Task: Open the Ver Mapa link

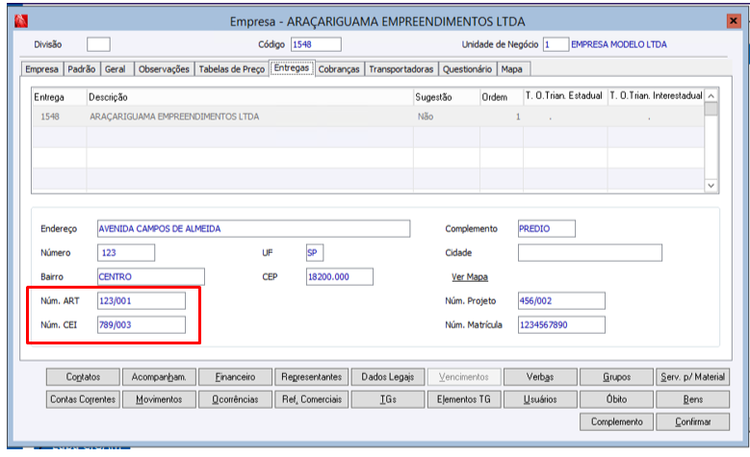Action: tap(470, 277)
